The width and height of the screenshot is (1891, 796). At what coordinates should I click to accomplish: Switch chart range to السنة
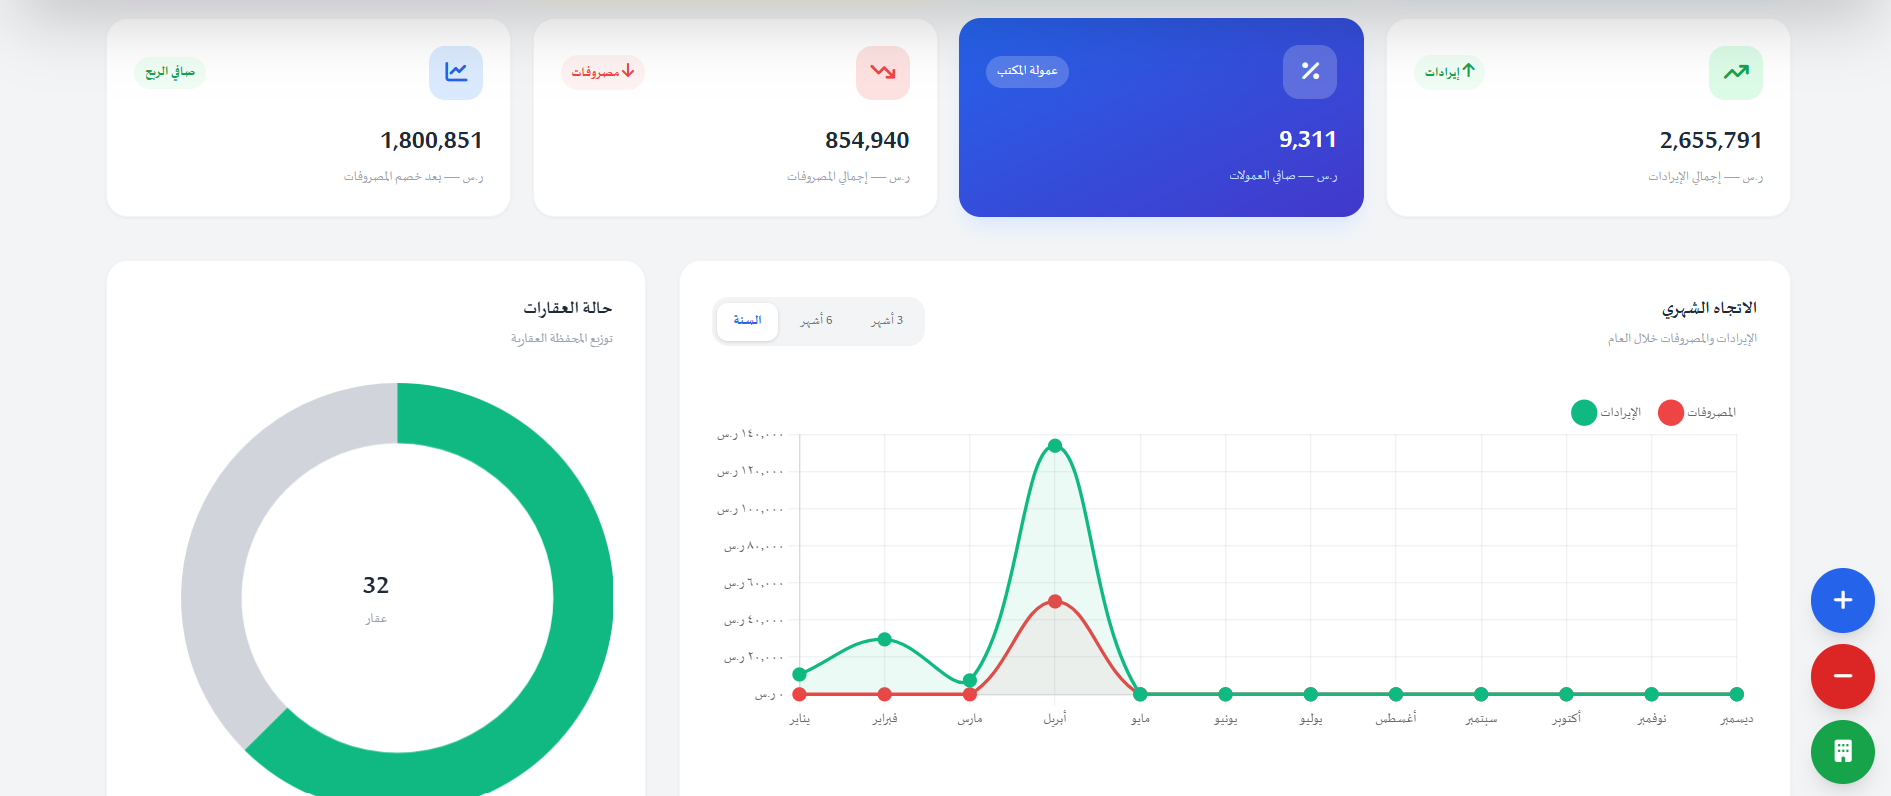[747, 321]
